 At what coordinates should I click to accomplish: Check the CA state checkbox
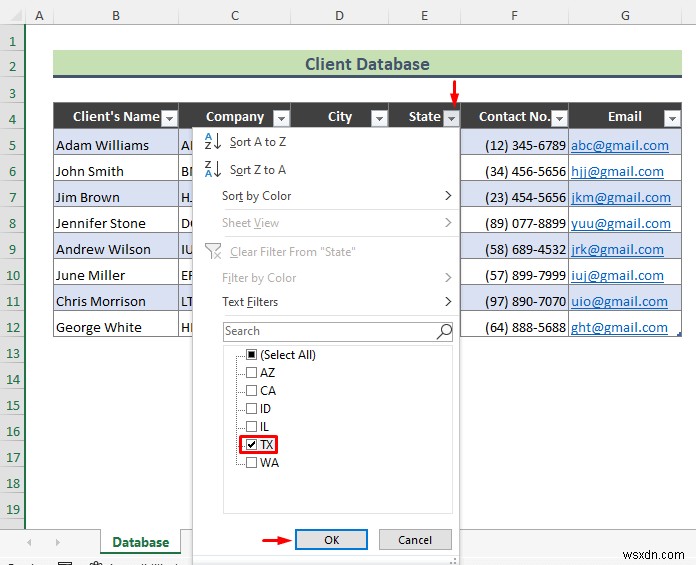click(x=251, y=391)
